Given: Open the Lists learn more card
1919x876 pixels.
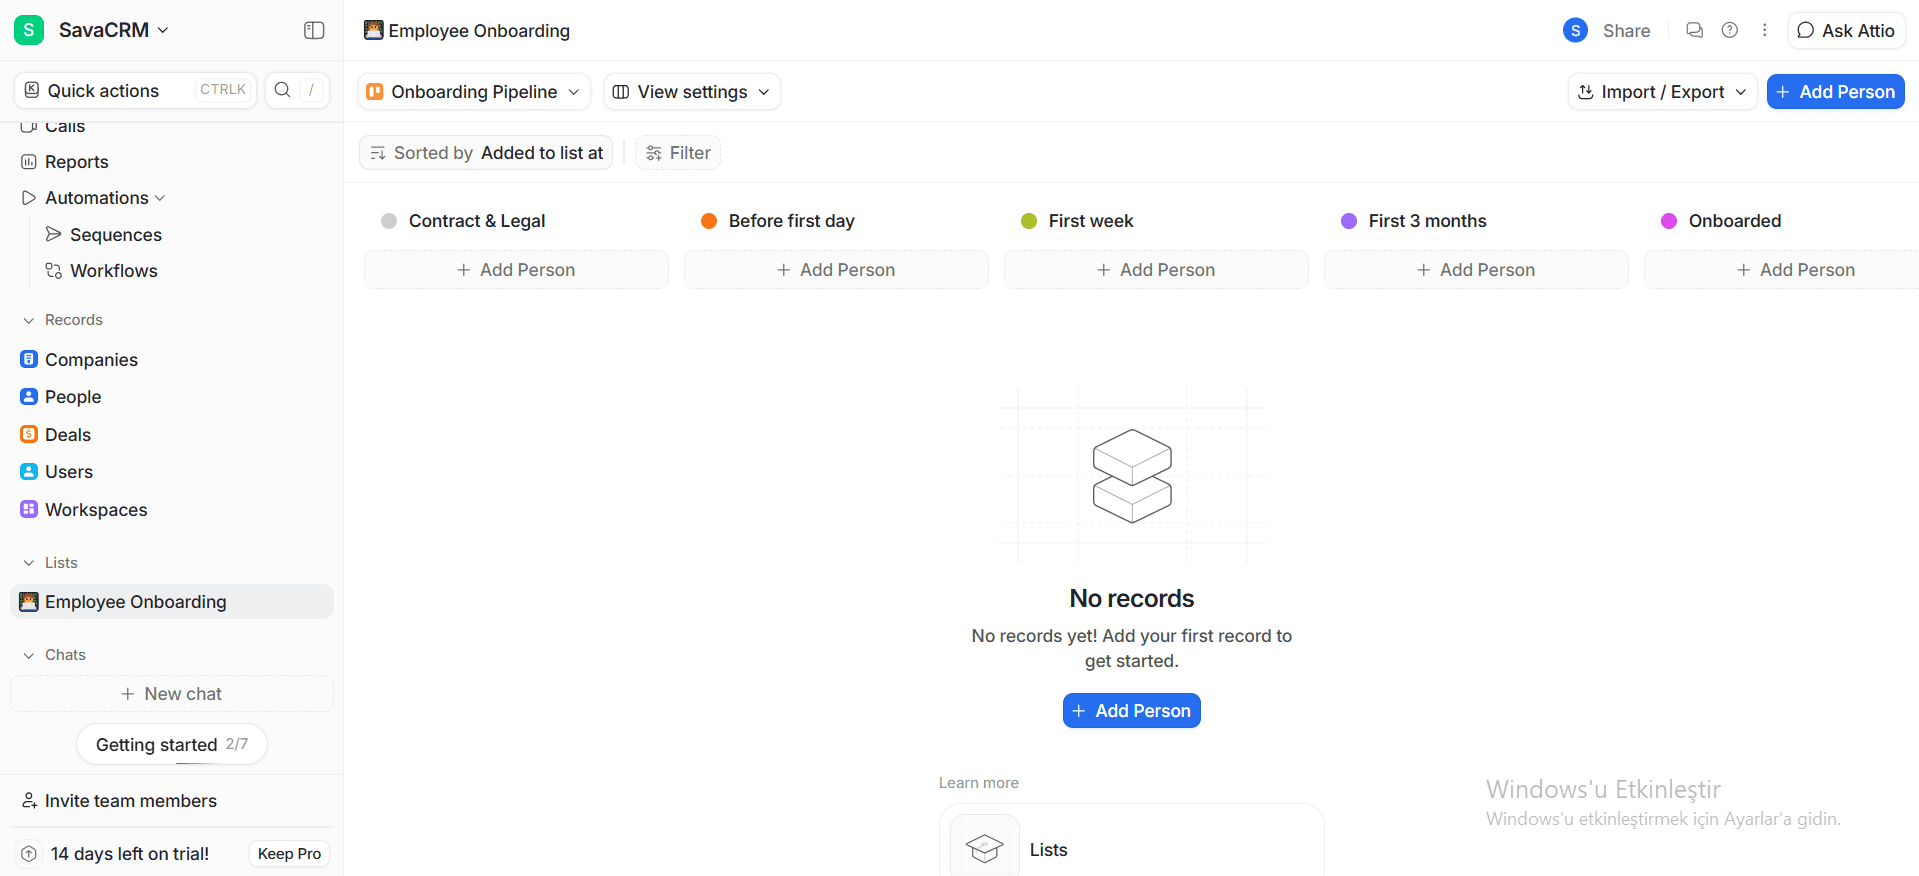Looking at the screenshot, I should coord(1132,841).
